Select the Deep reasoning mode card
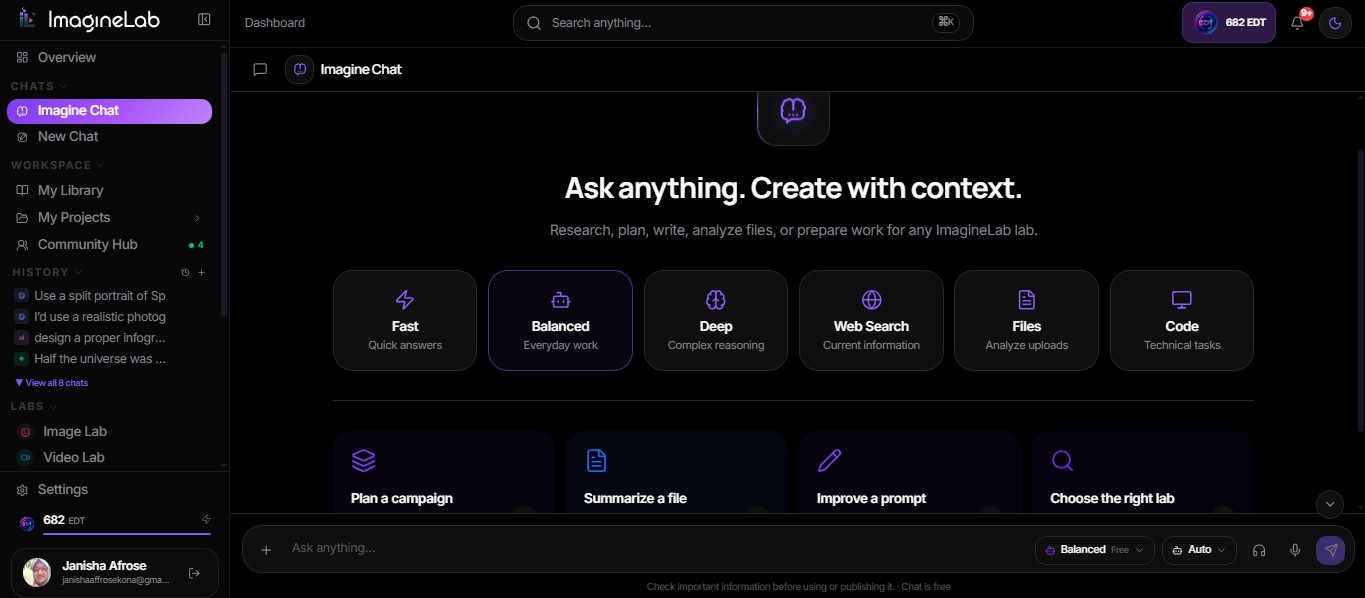The height and width of the screenshot is (598, 1365). (716, 320)
